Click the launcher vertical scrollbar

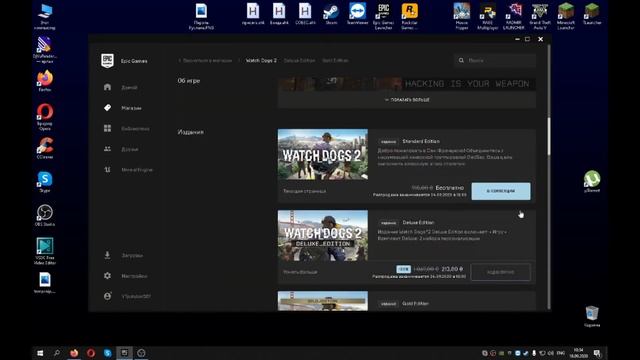(549, 136)
